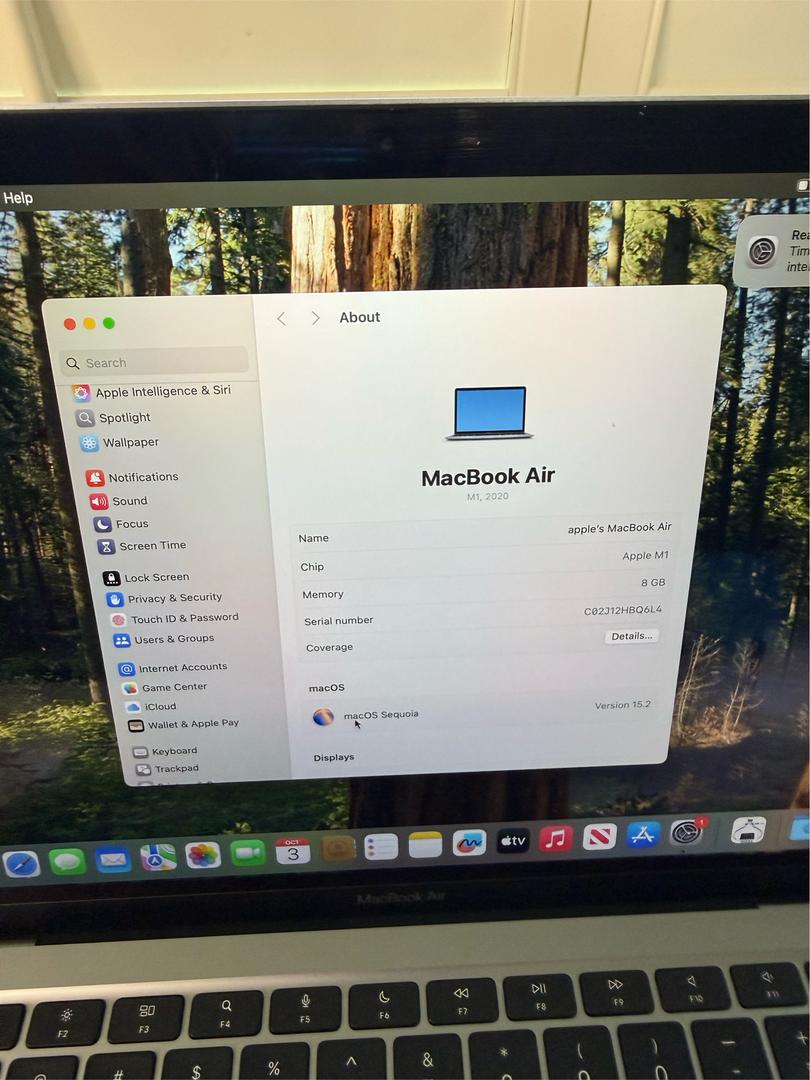The height and width of the screenshot is (1080, 810).
Task: Select Spotlight in the sidebar
Action: point(123,418)
